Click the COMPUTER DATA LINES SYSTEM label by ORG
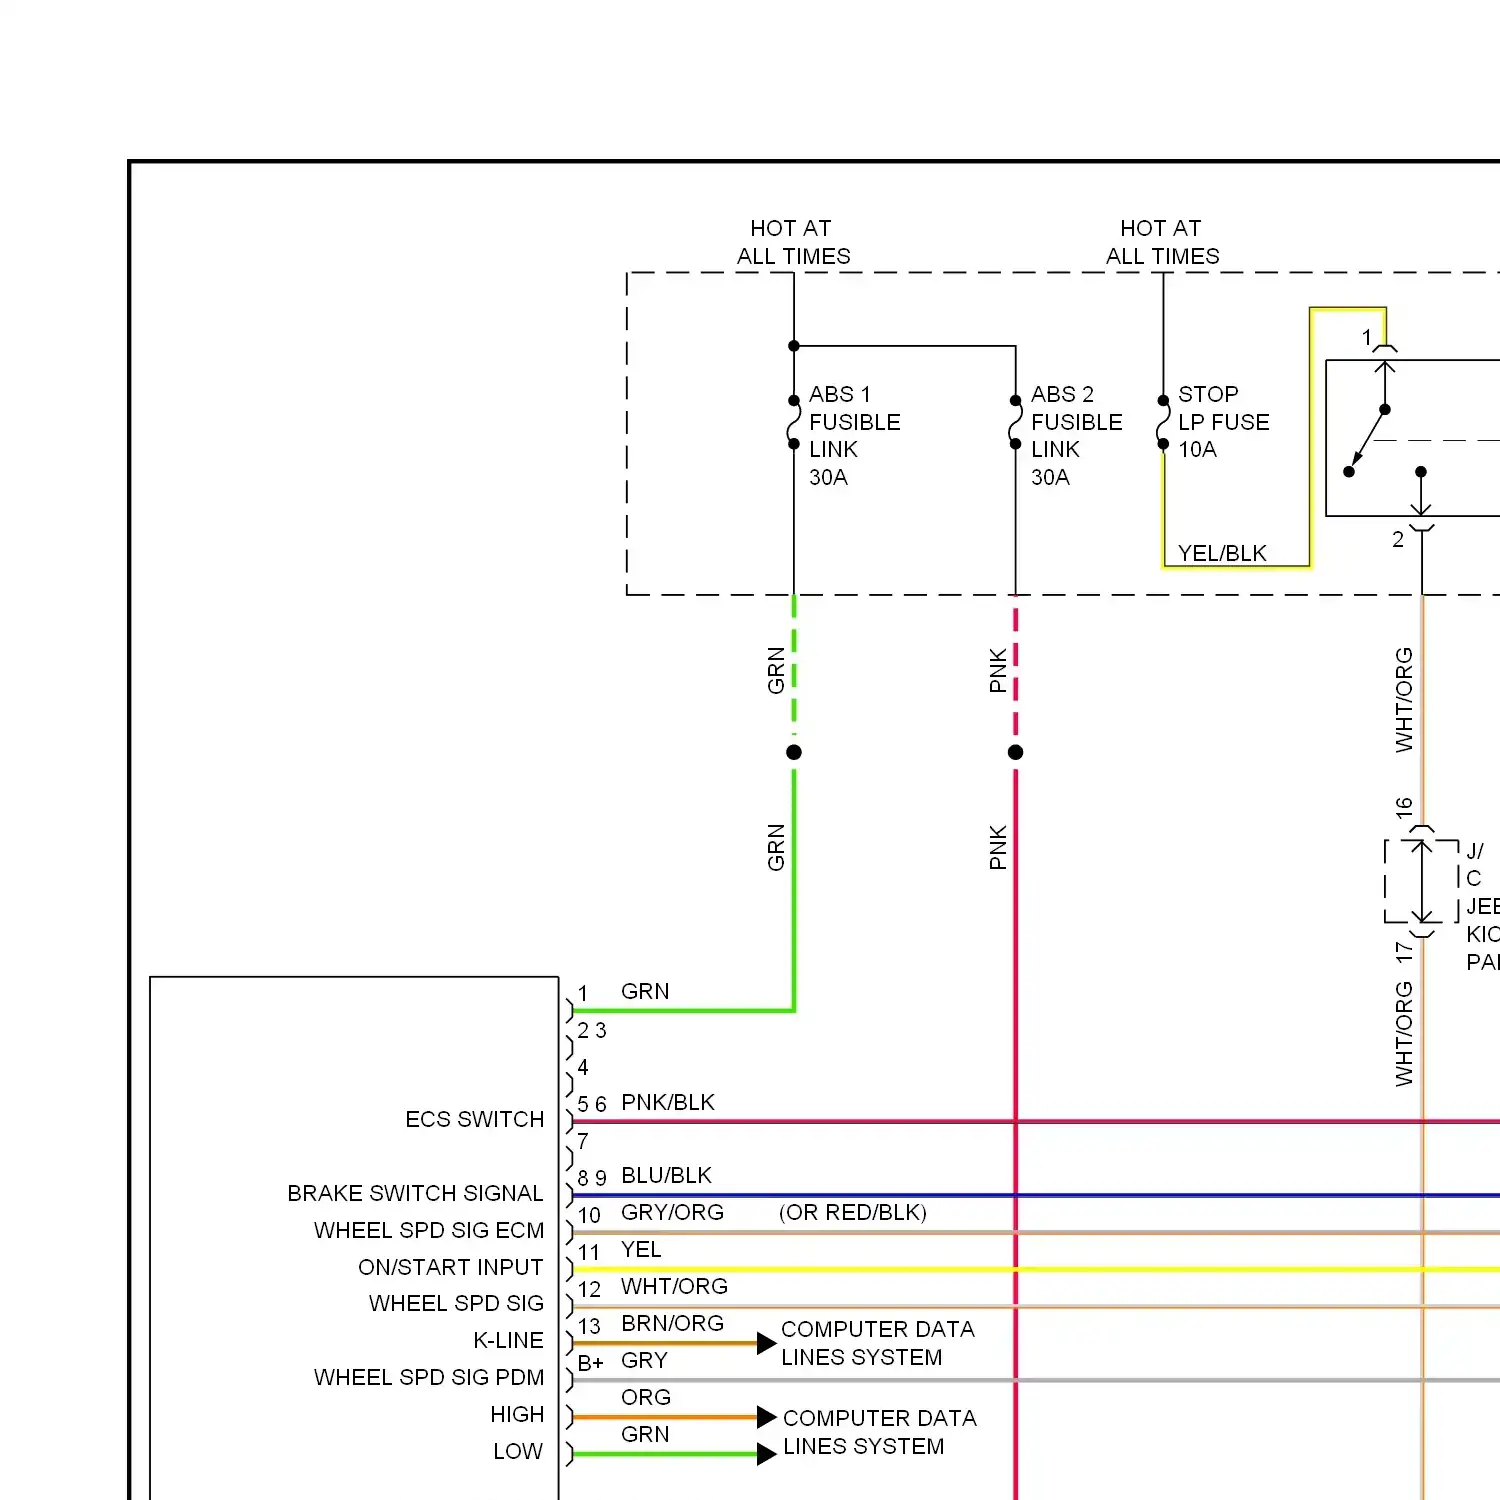This screenshot has width=1500, height=1500. coord(880,1432)
